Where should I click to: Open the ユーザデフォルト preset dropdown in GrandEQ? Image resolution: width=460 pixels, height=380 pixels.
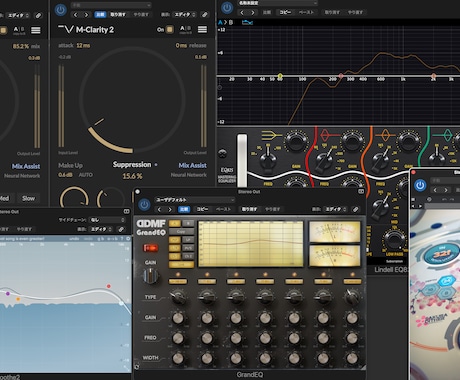(195, 200)
